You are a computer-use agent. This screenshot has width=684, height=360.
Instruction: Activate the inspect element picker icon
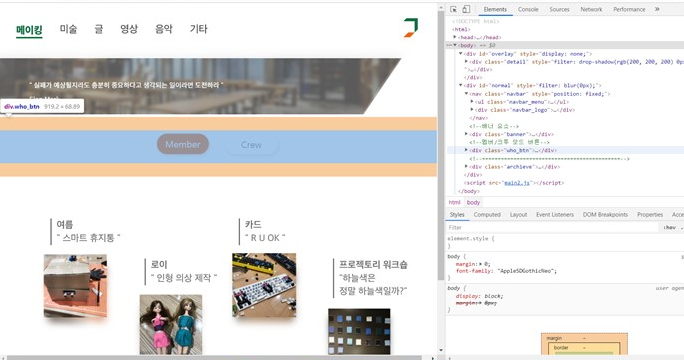click(454, 9)
